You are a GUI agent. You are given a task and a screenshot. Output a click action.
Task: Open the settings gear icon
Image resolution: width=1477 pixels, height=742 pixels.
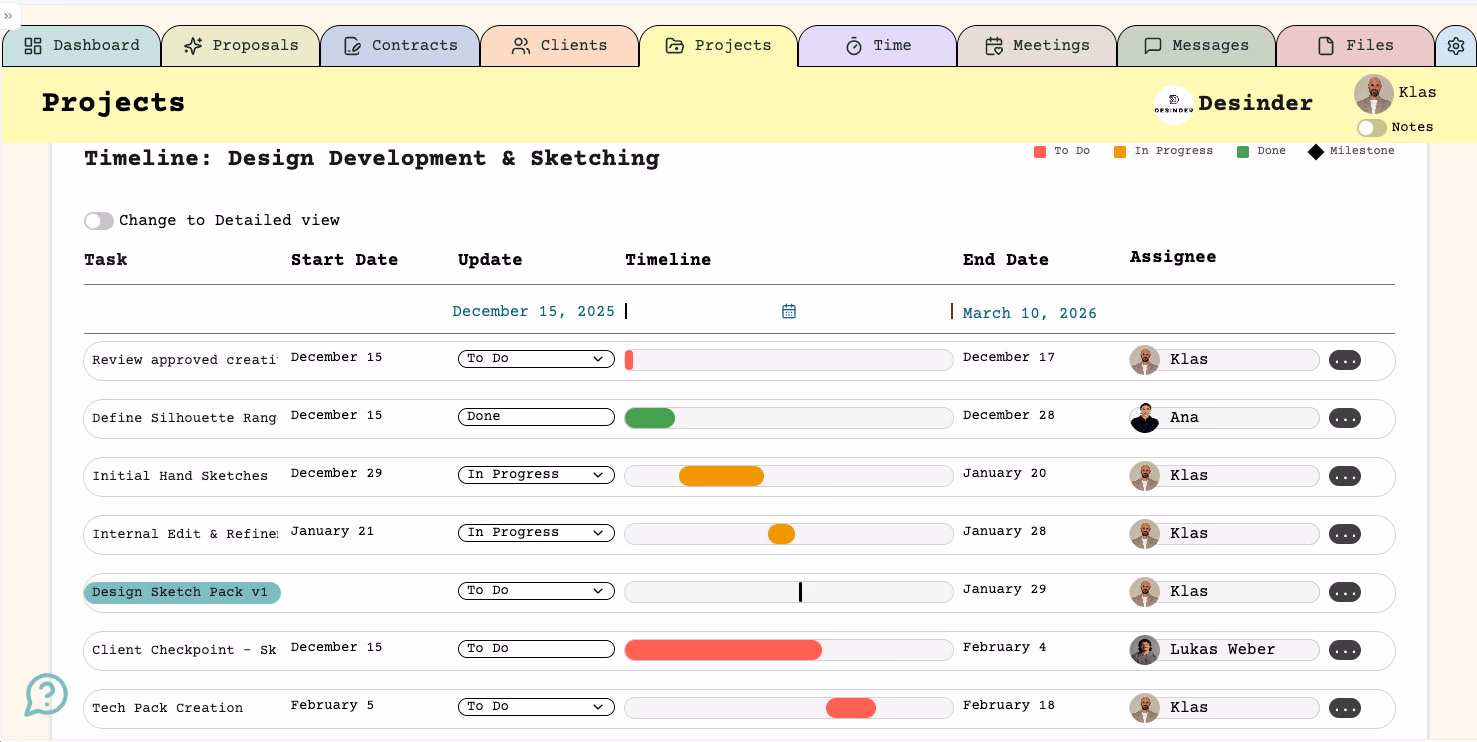tap(1456, 46)
